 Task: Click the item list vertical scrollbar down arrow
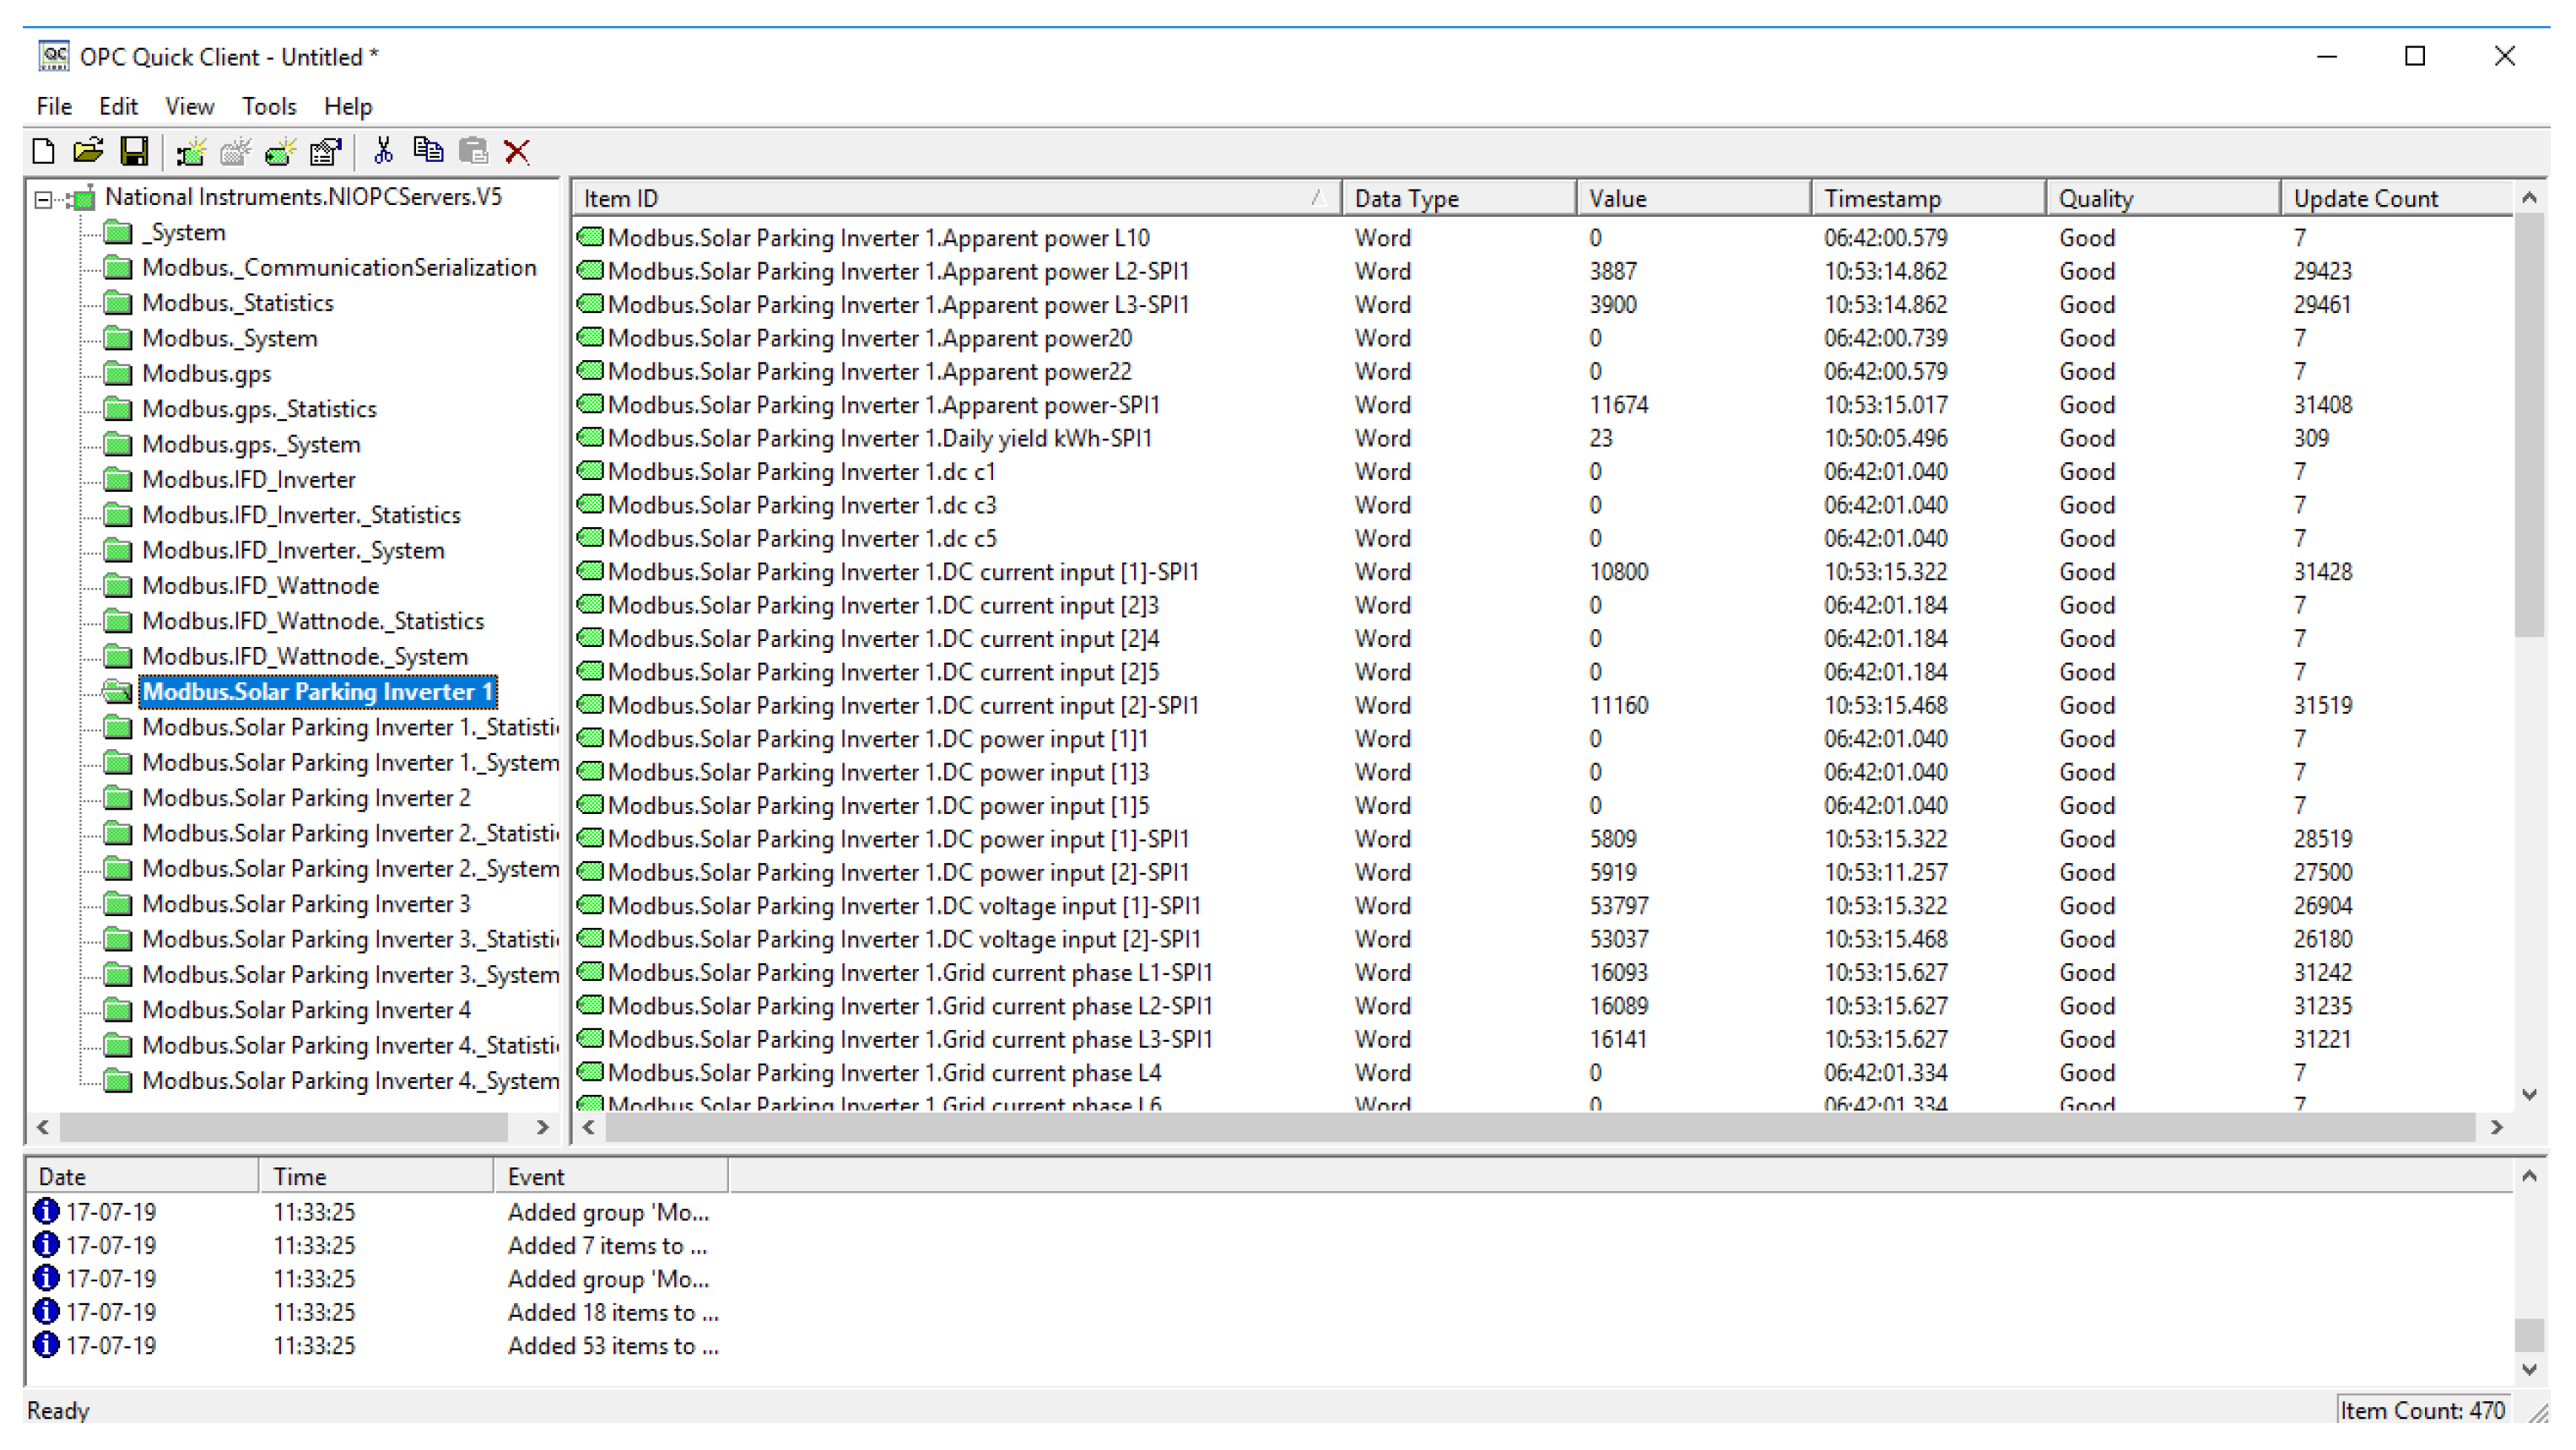coord(2529,1095)
